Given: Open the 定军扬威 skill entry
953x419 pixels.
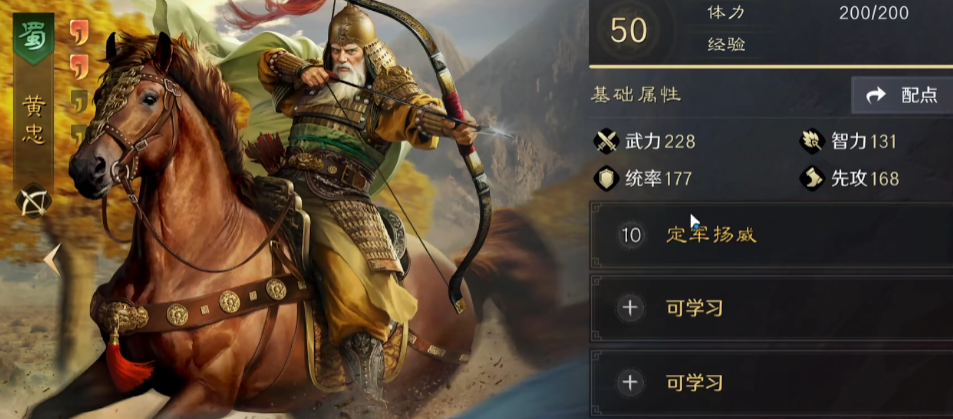Looking at the screenshot, I should pos(771,235).
